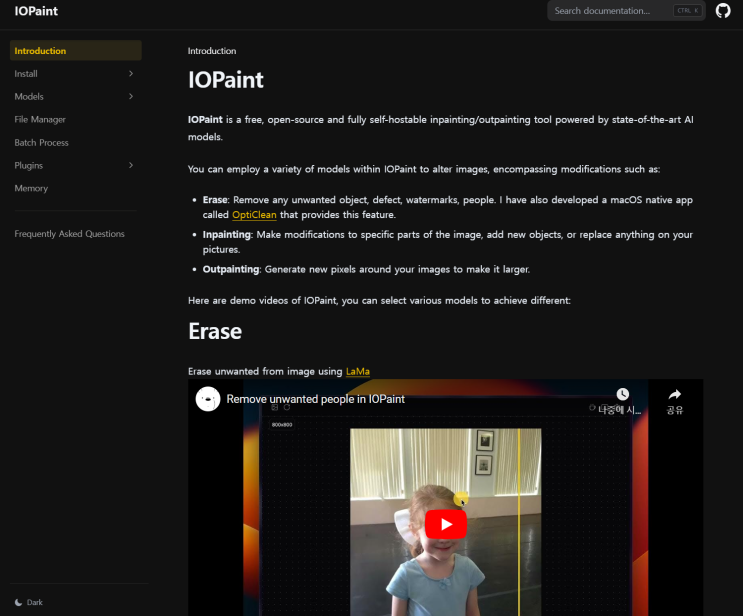Image resolution: width=743 pixels, height=616 pixels.
Task: Go to Batch Process page
Action: coord(41,143)
